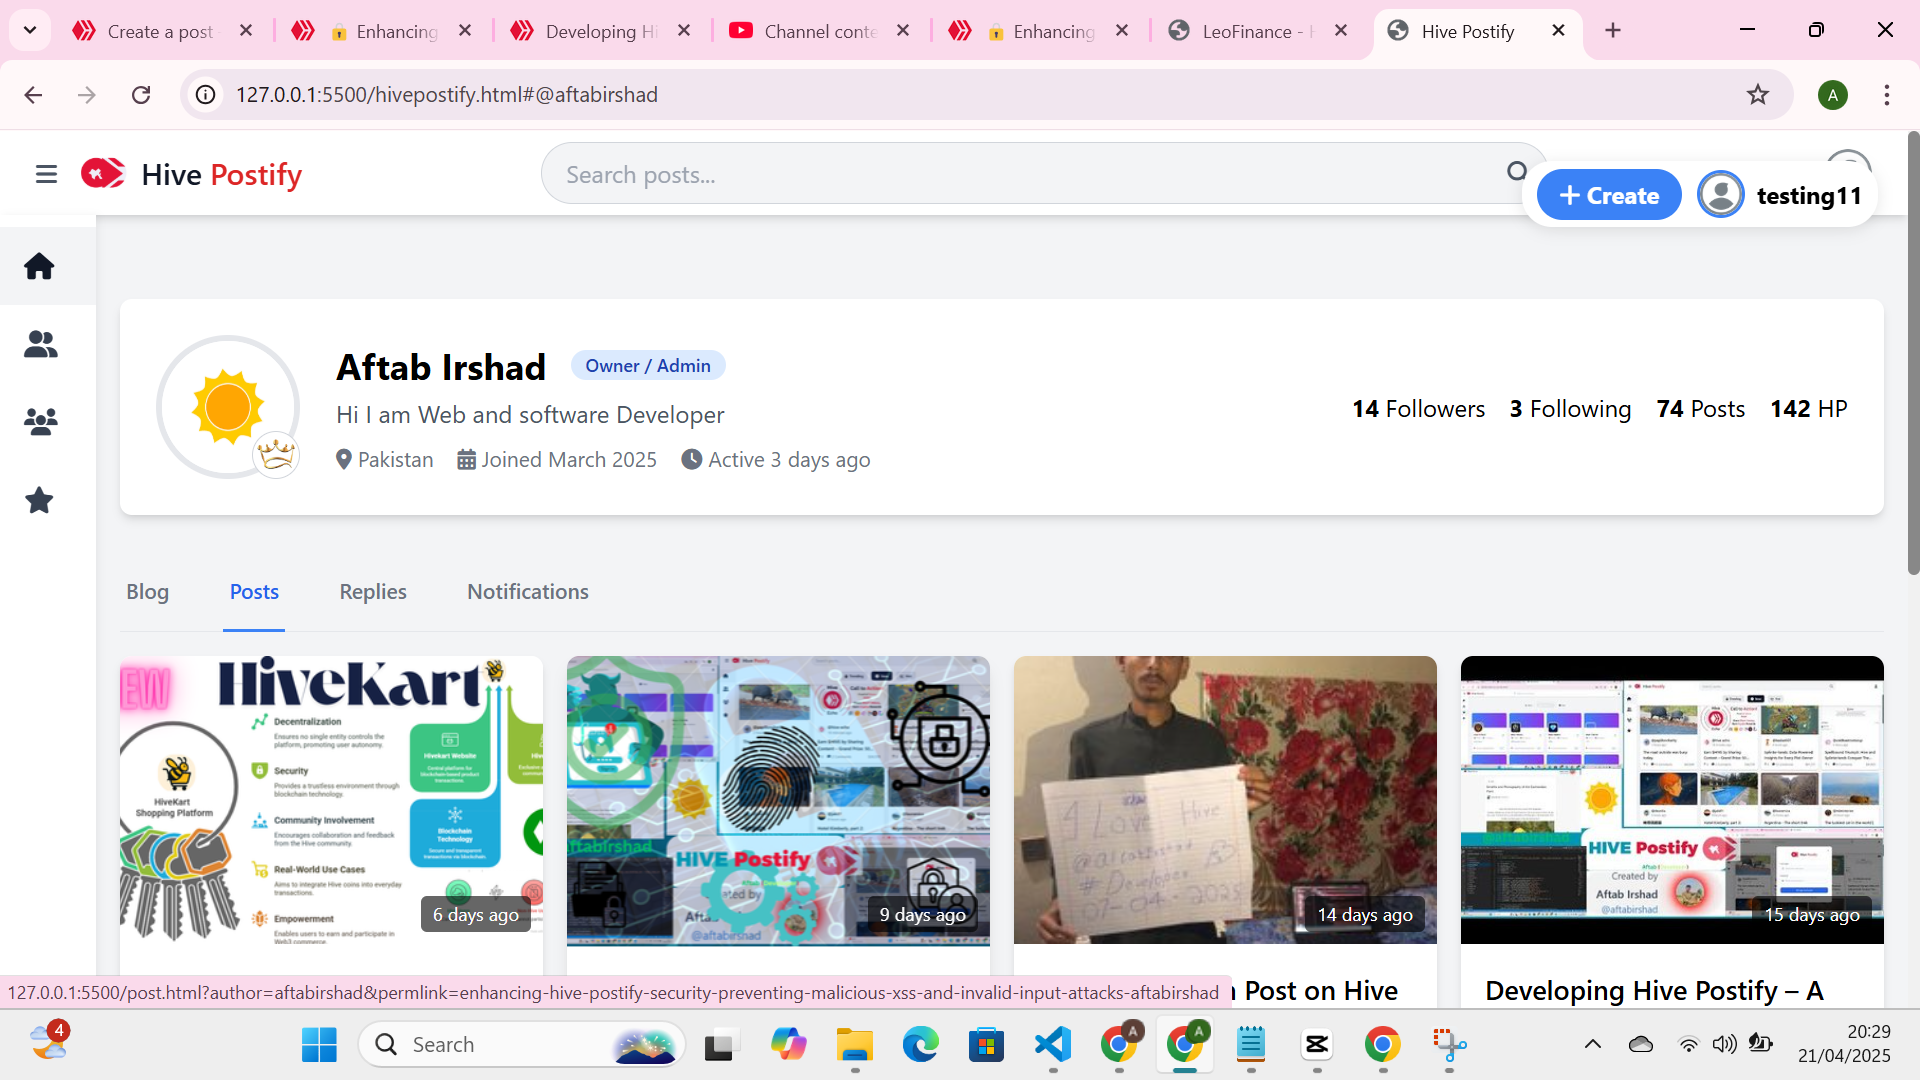1920x1080 pixels.
Task: Switch to Create a post tab
Action: (161, 31)
